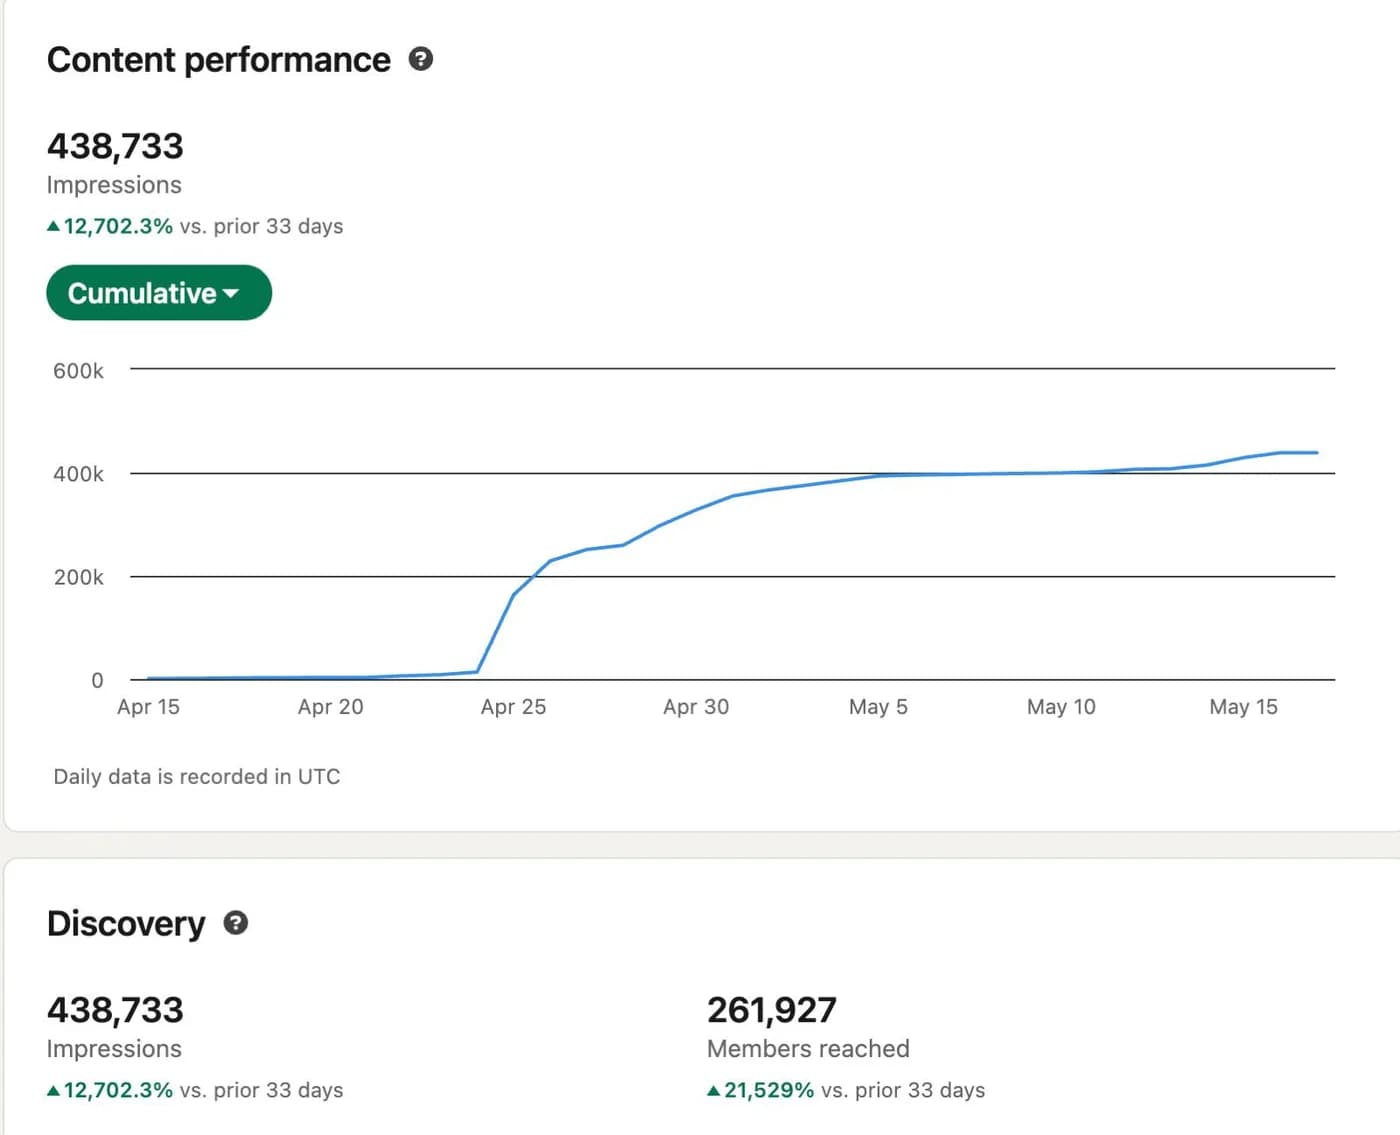Click the 21,529% vs. prior 33 days text
Viewport: 1400px width, 1135px height.
coord(846,1090)
